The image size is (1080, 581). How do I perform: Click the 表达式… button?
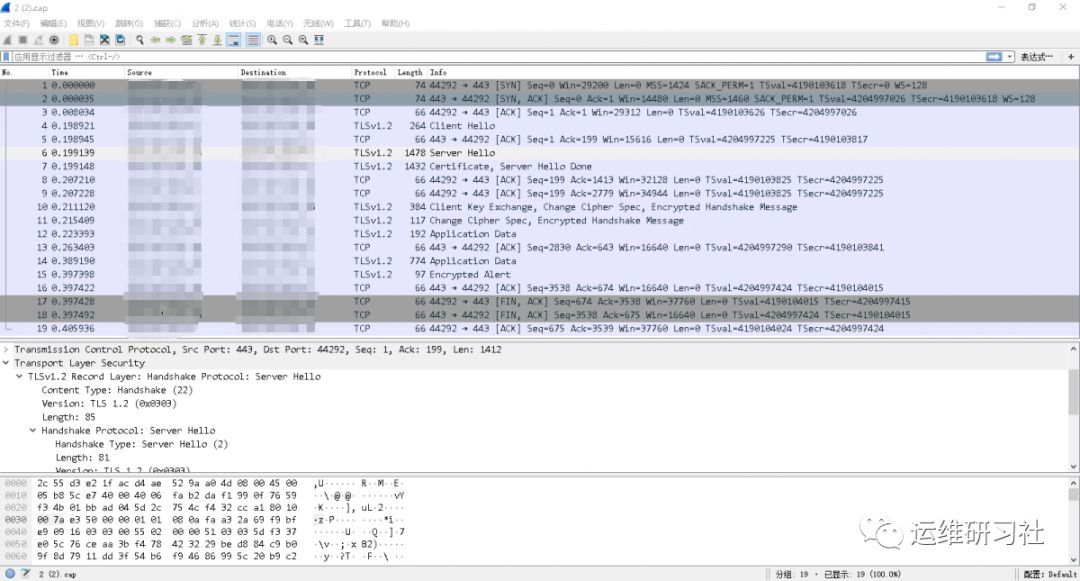pyautogui.click(x=1037, y=56)
